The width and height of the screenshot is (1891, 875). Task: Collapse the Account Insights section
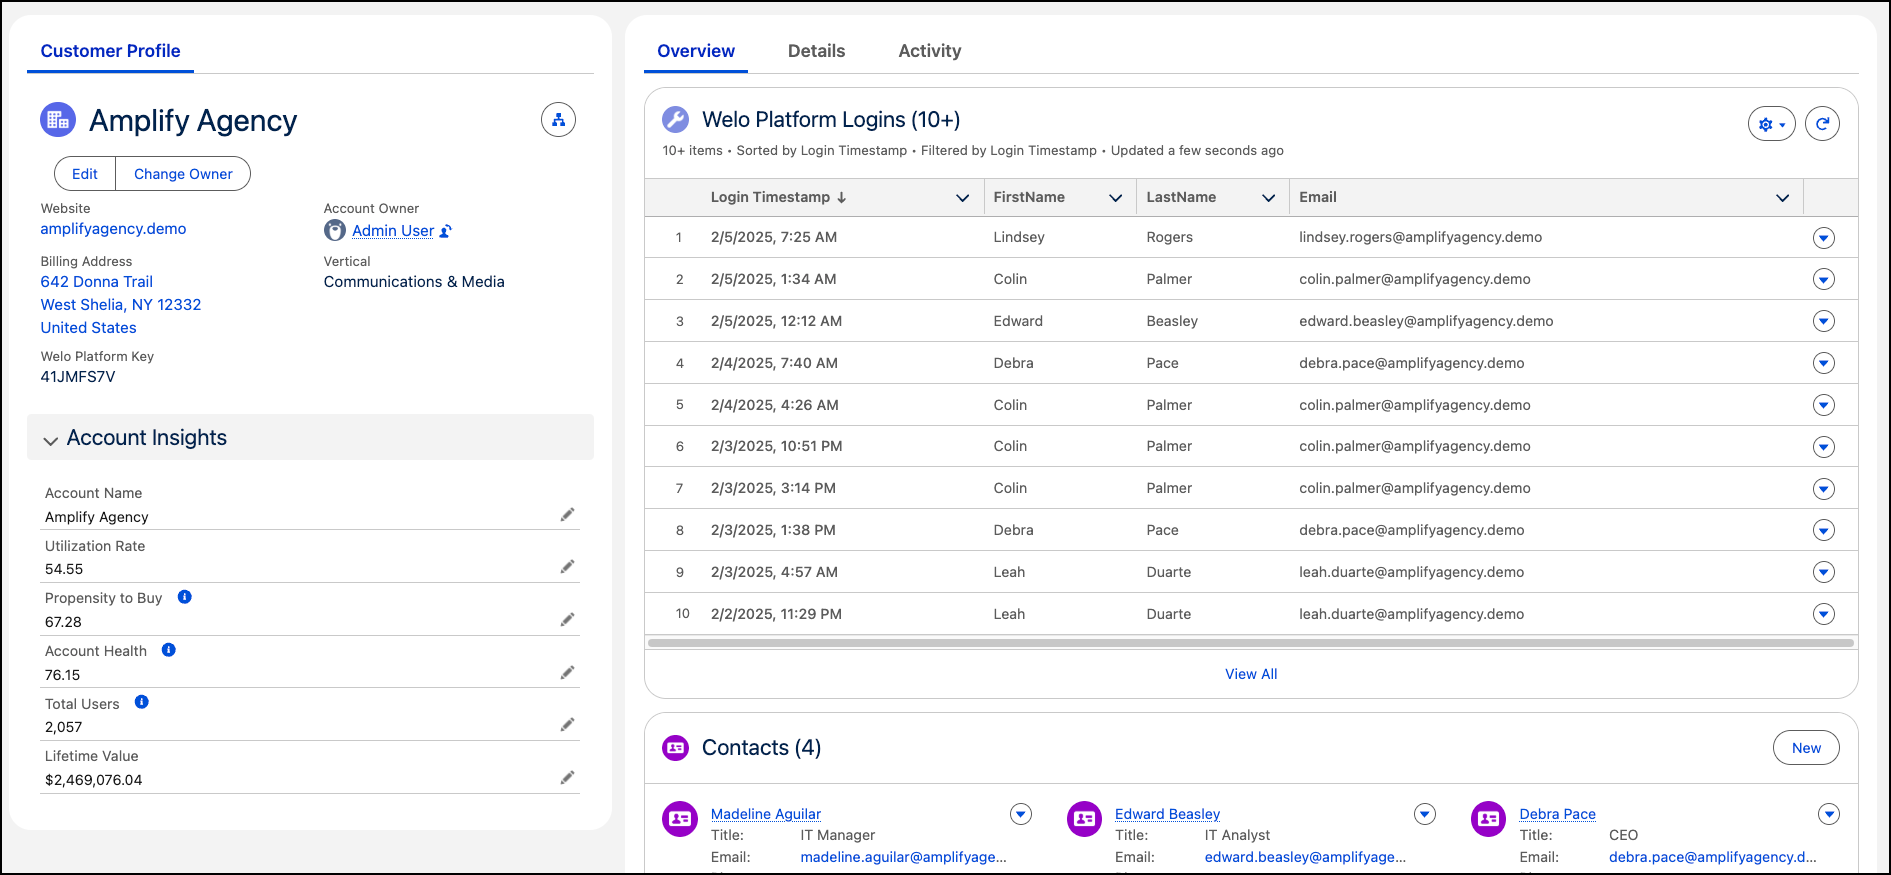tap(51, 440)
